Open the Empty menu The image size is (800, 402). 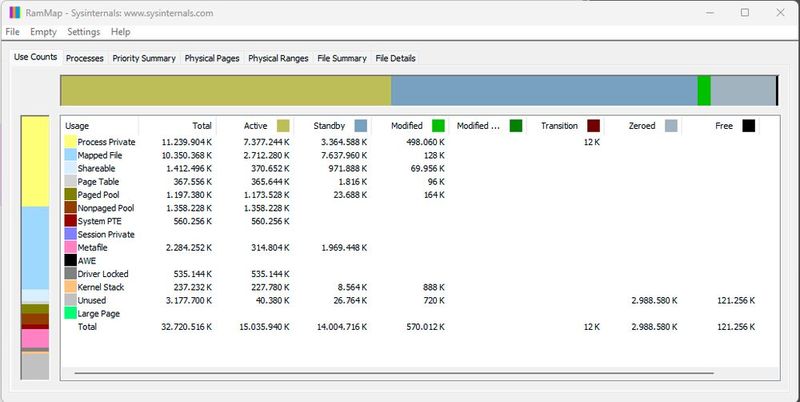43,32
